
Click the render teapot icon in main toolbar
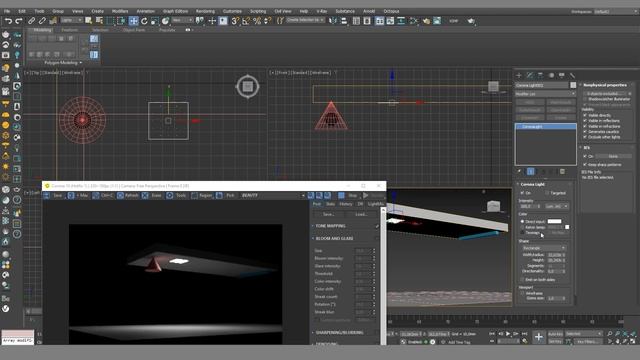tap(471, 21)
